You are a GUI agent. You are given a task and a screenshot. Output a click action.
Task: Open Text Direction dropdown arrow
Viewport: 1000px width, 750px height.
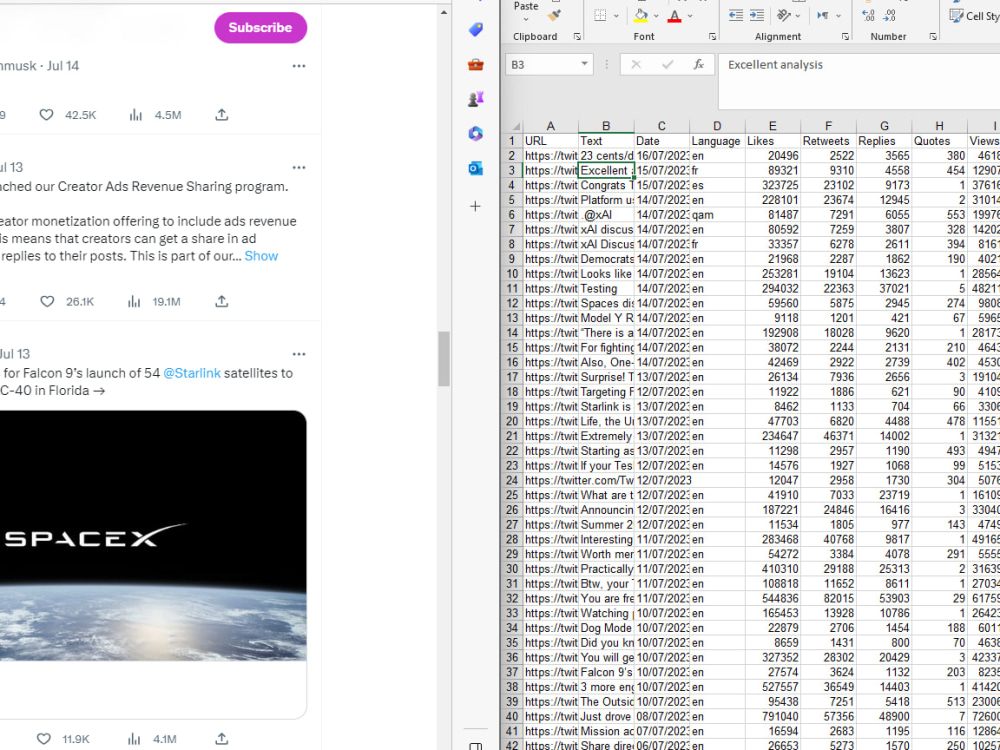[838, 16]
